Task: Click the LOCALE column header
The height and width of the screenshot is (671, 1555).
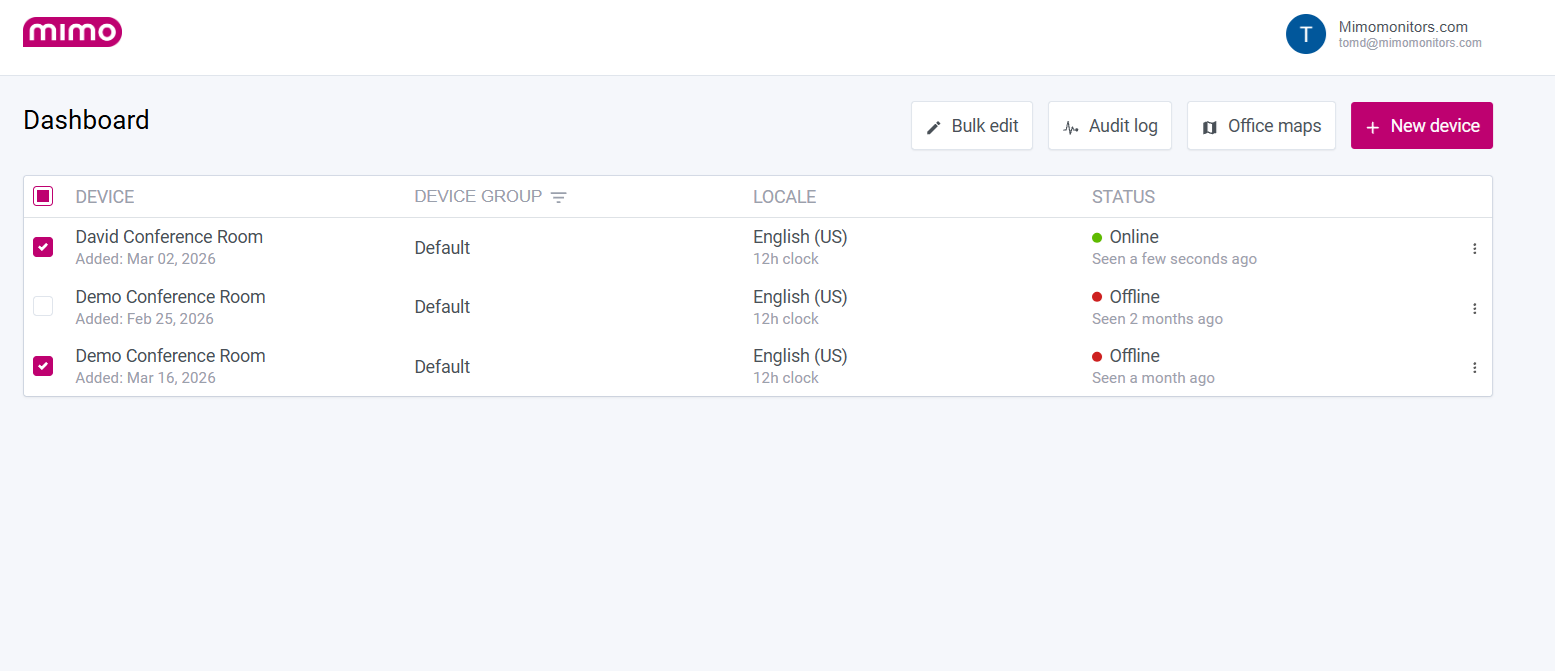Action: coord(785,197)
